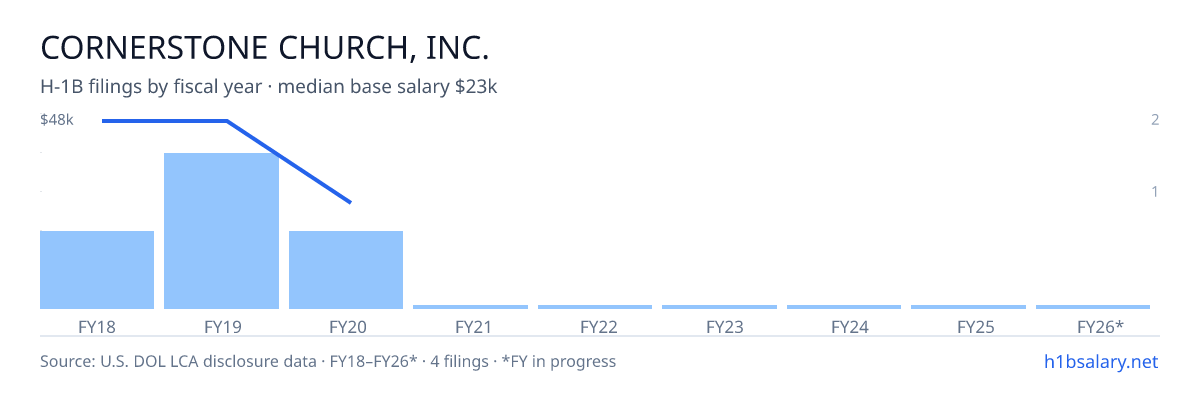Select the flat FY26* bar
The height and width of the screenshot is (400, 1200).
tap(1093, 307)
